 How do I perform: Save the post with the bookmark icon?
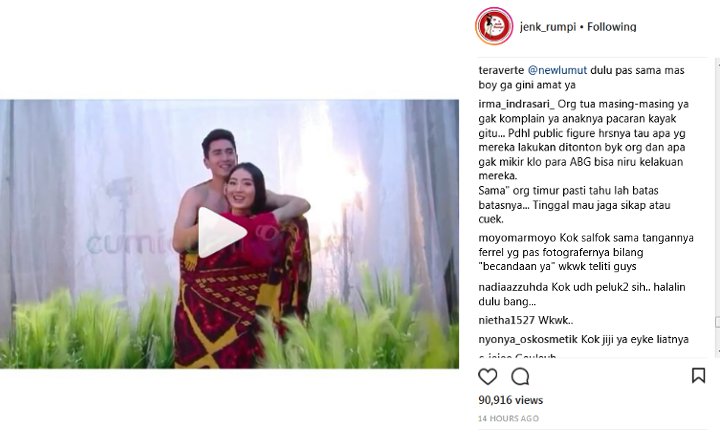[x=698, y=376]
